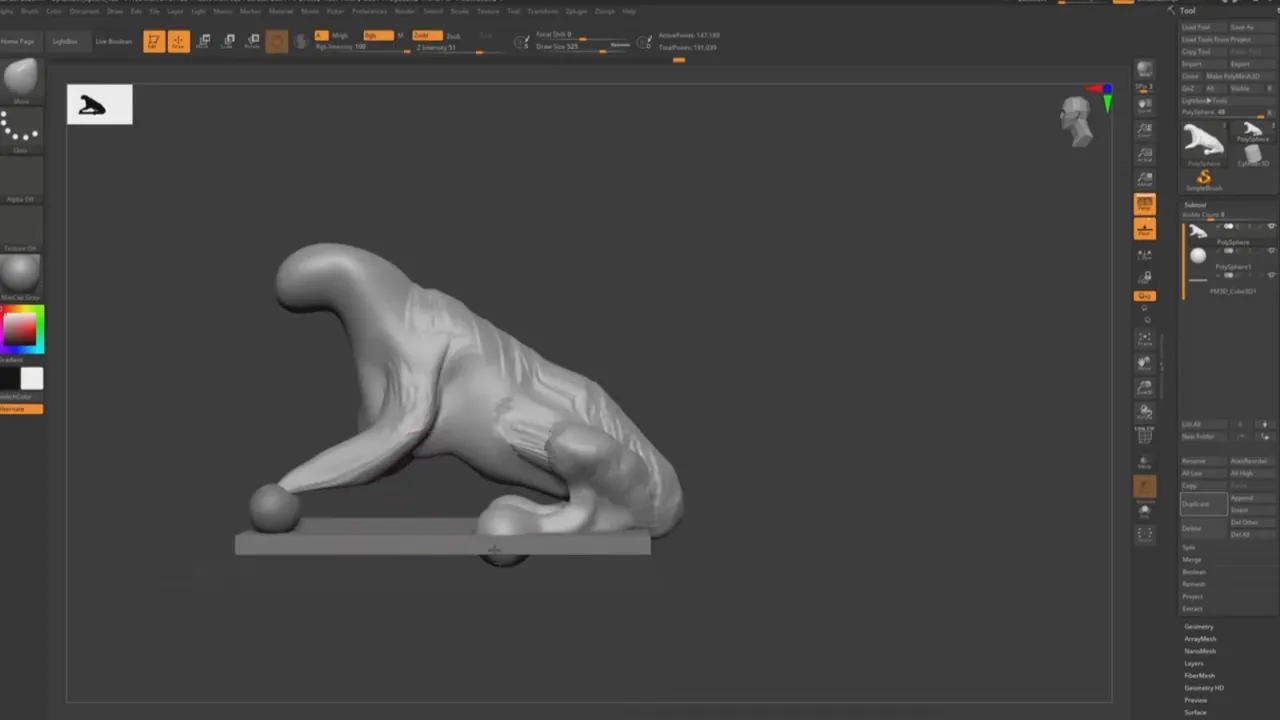Screen dimensions: 1280x720
Task: Toggle Live Boolean
Action: click(113, 42)
